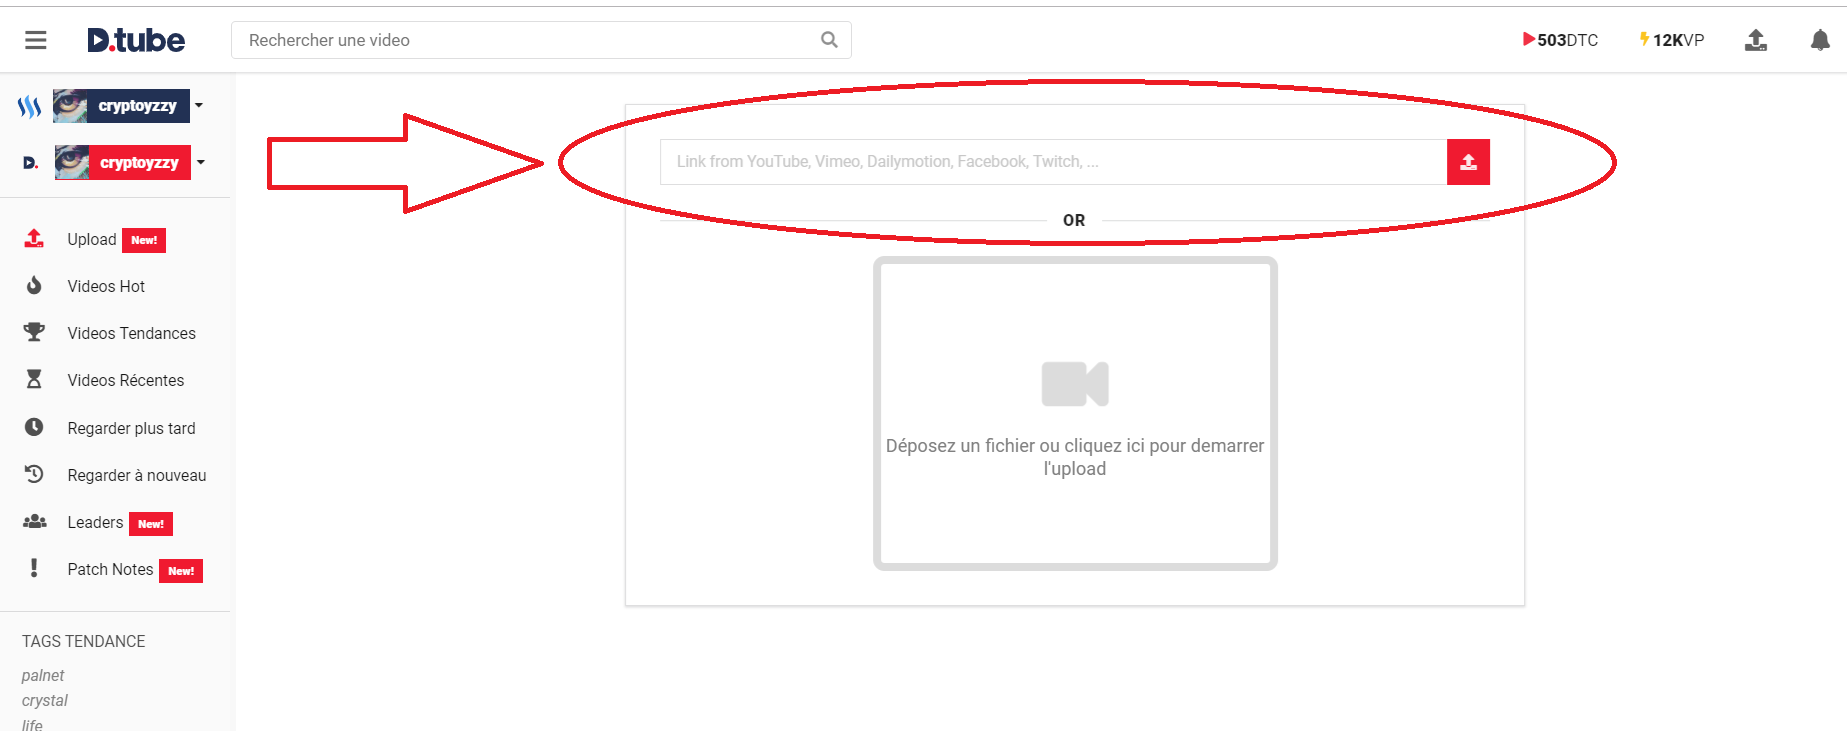Click the history icon for Regarder à nouveau

[x=34, y=474]
